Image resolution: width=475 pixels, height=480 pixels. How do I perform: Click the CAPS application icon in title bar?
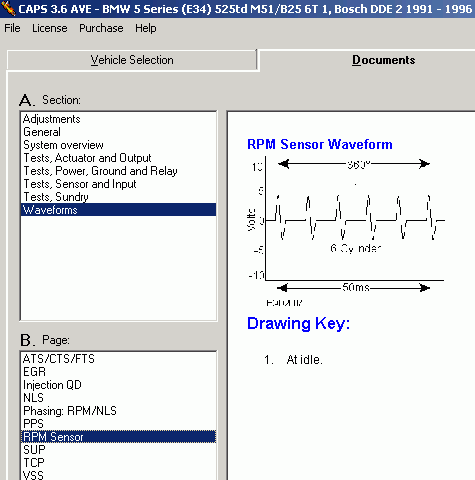click(8, 9)
